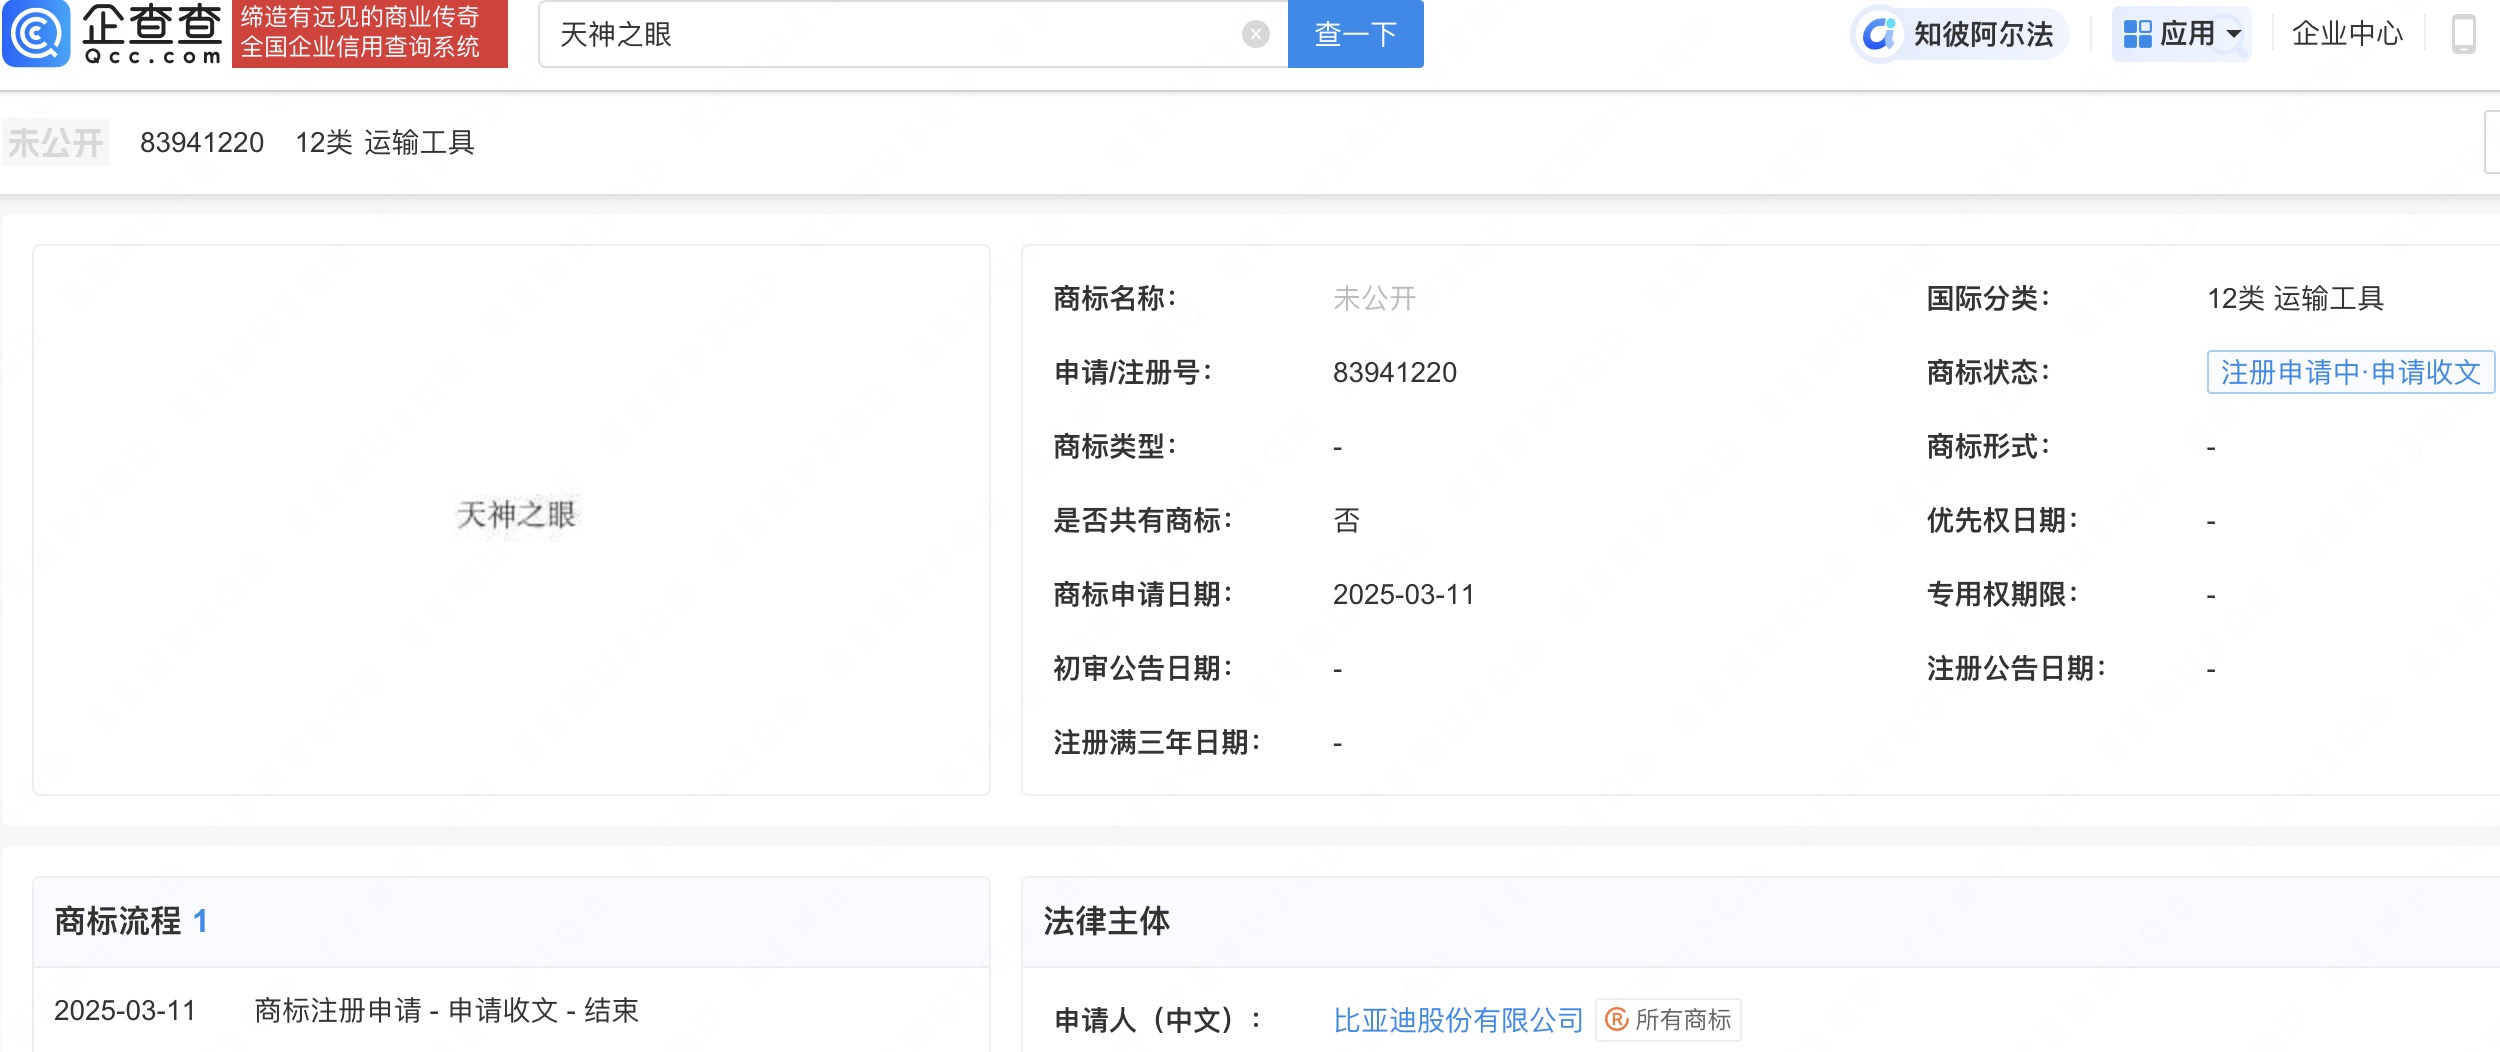Click the 商标流程 section heading
This screenshot has height=1052, width=2500.
pos(118,921)
